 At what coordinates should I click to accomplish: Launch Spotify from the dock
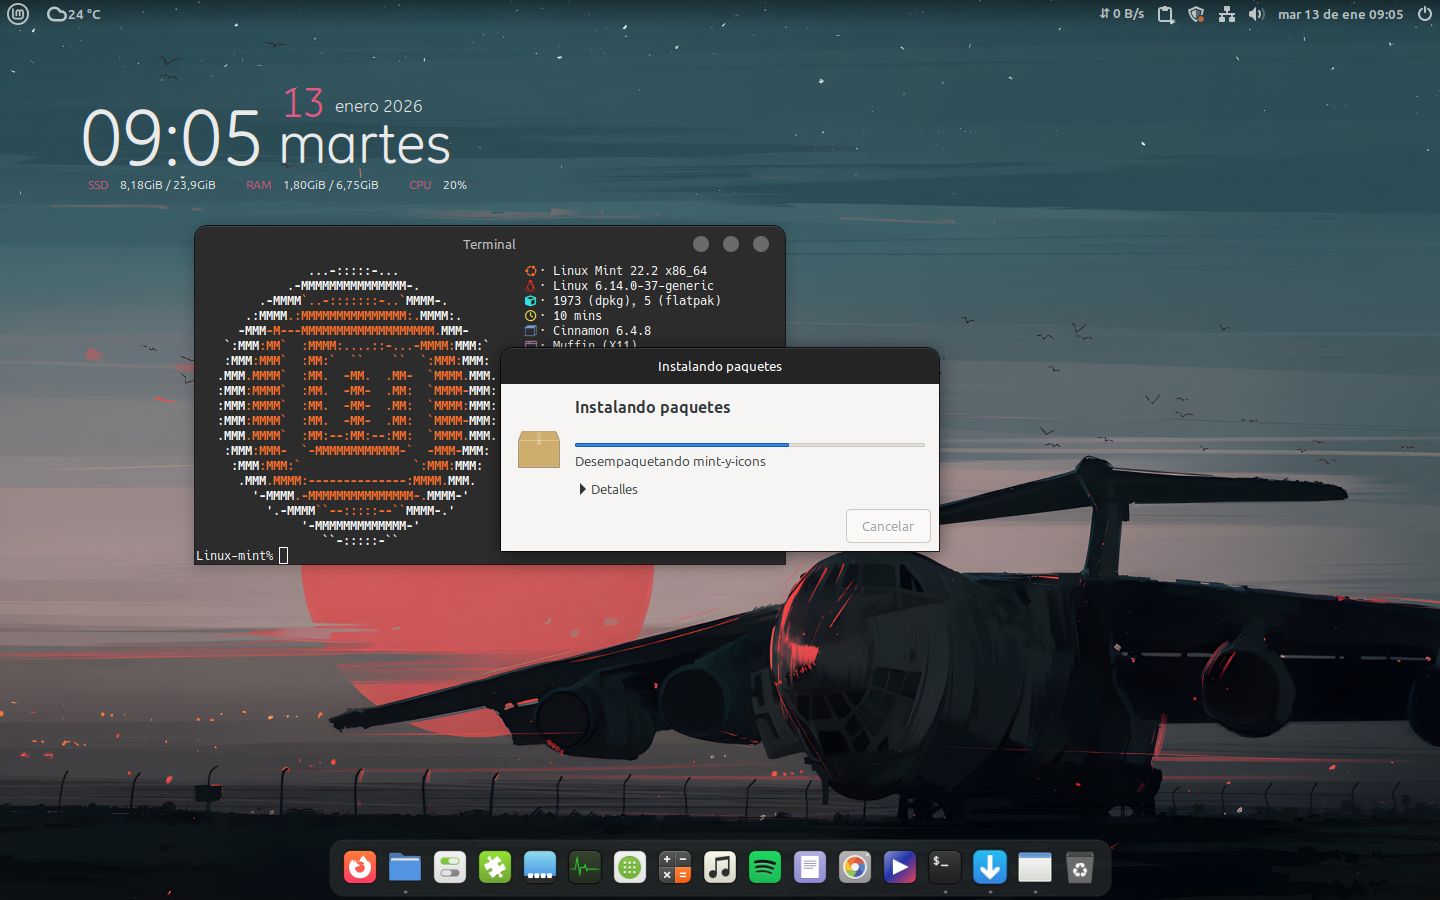(765, 867)
